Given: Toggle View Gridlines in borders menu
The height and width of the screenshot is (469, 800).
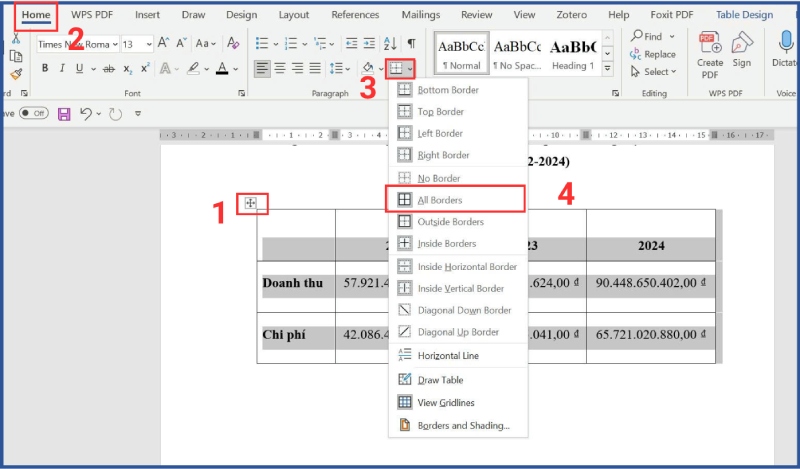Looking at the screenshot, I should click(x=446, y=402).
